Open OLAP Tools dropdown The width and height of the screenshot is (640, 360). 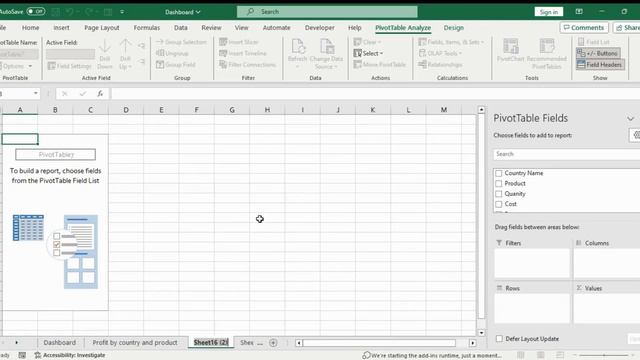coord(440,53)
